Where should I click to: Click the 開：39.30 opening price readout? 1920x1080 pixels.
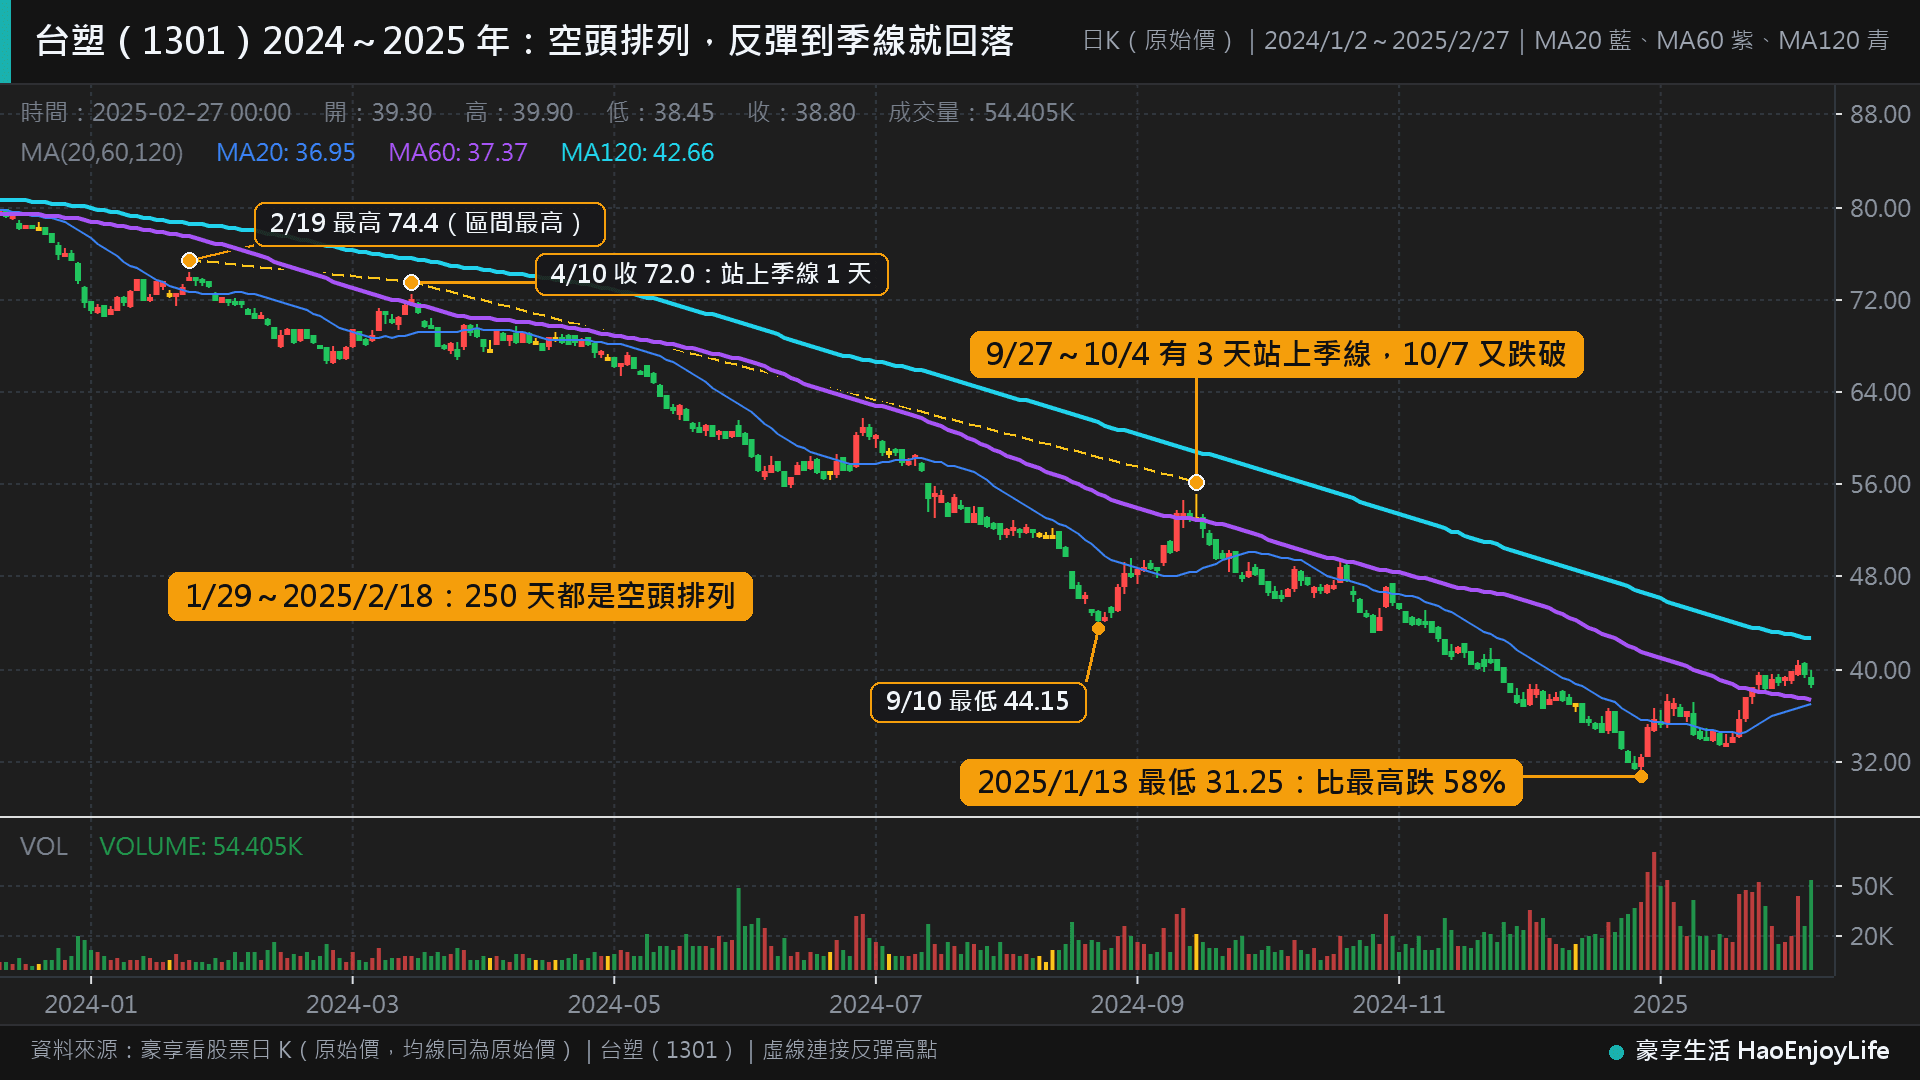click(378, 112)
